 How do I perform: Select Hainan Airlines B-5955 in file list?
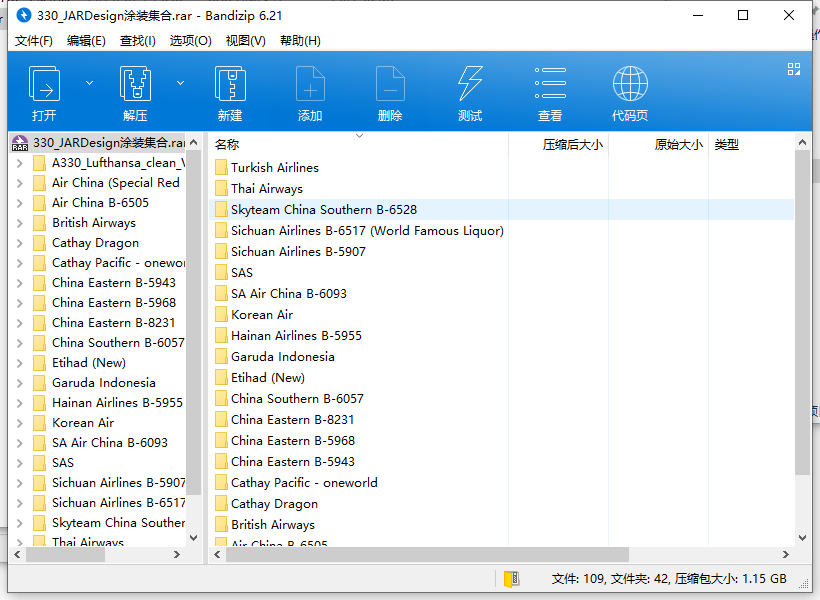coord(297,336)
